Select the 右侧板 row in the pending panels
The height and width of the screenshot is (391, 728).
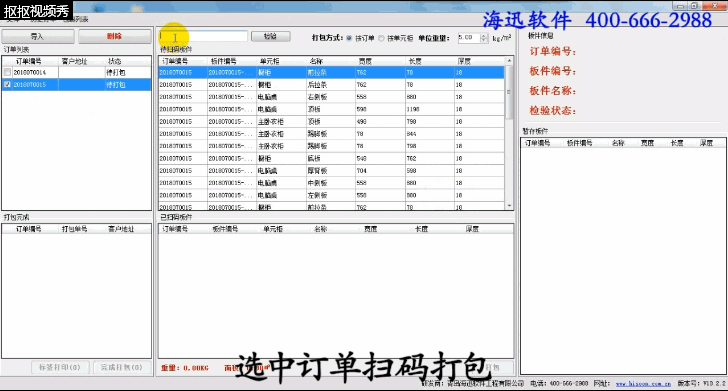click(x=331, y=97)
